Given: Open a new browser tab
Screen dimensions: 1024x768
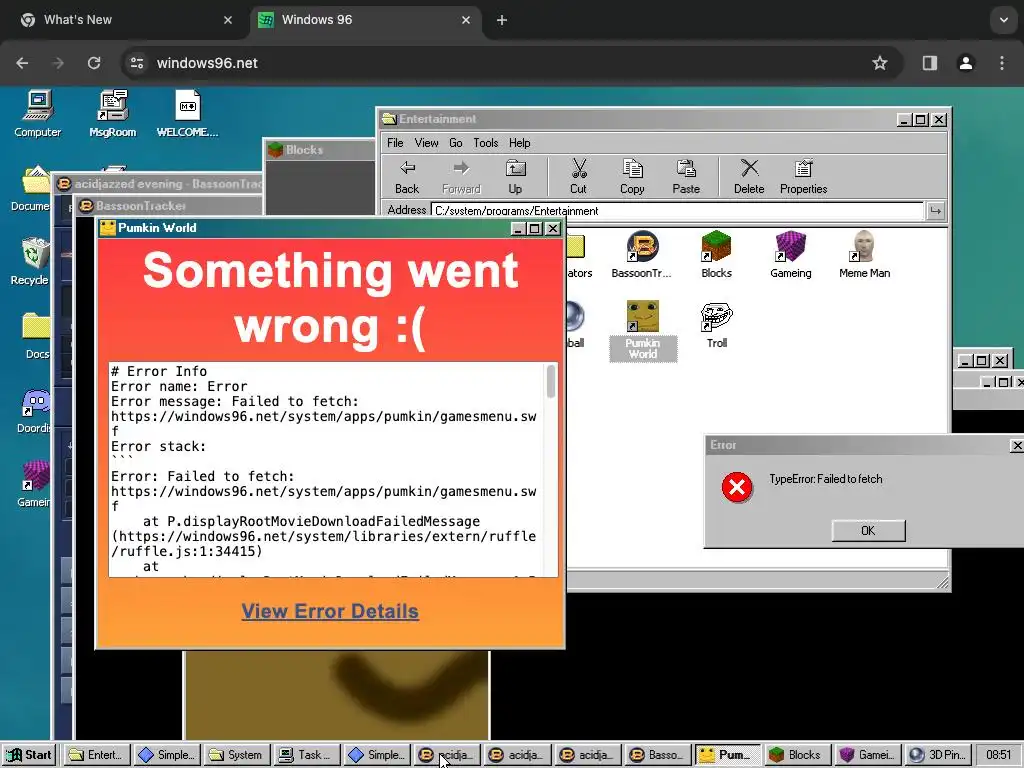Looking at the screenshot, I should pyautogui.click(x=502, y=20).
